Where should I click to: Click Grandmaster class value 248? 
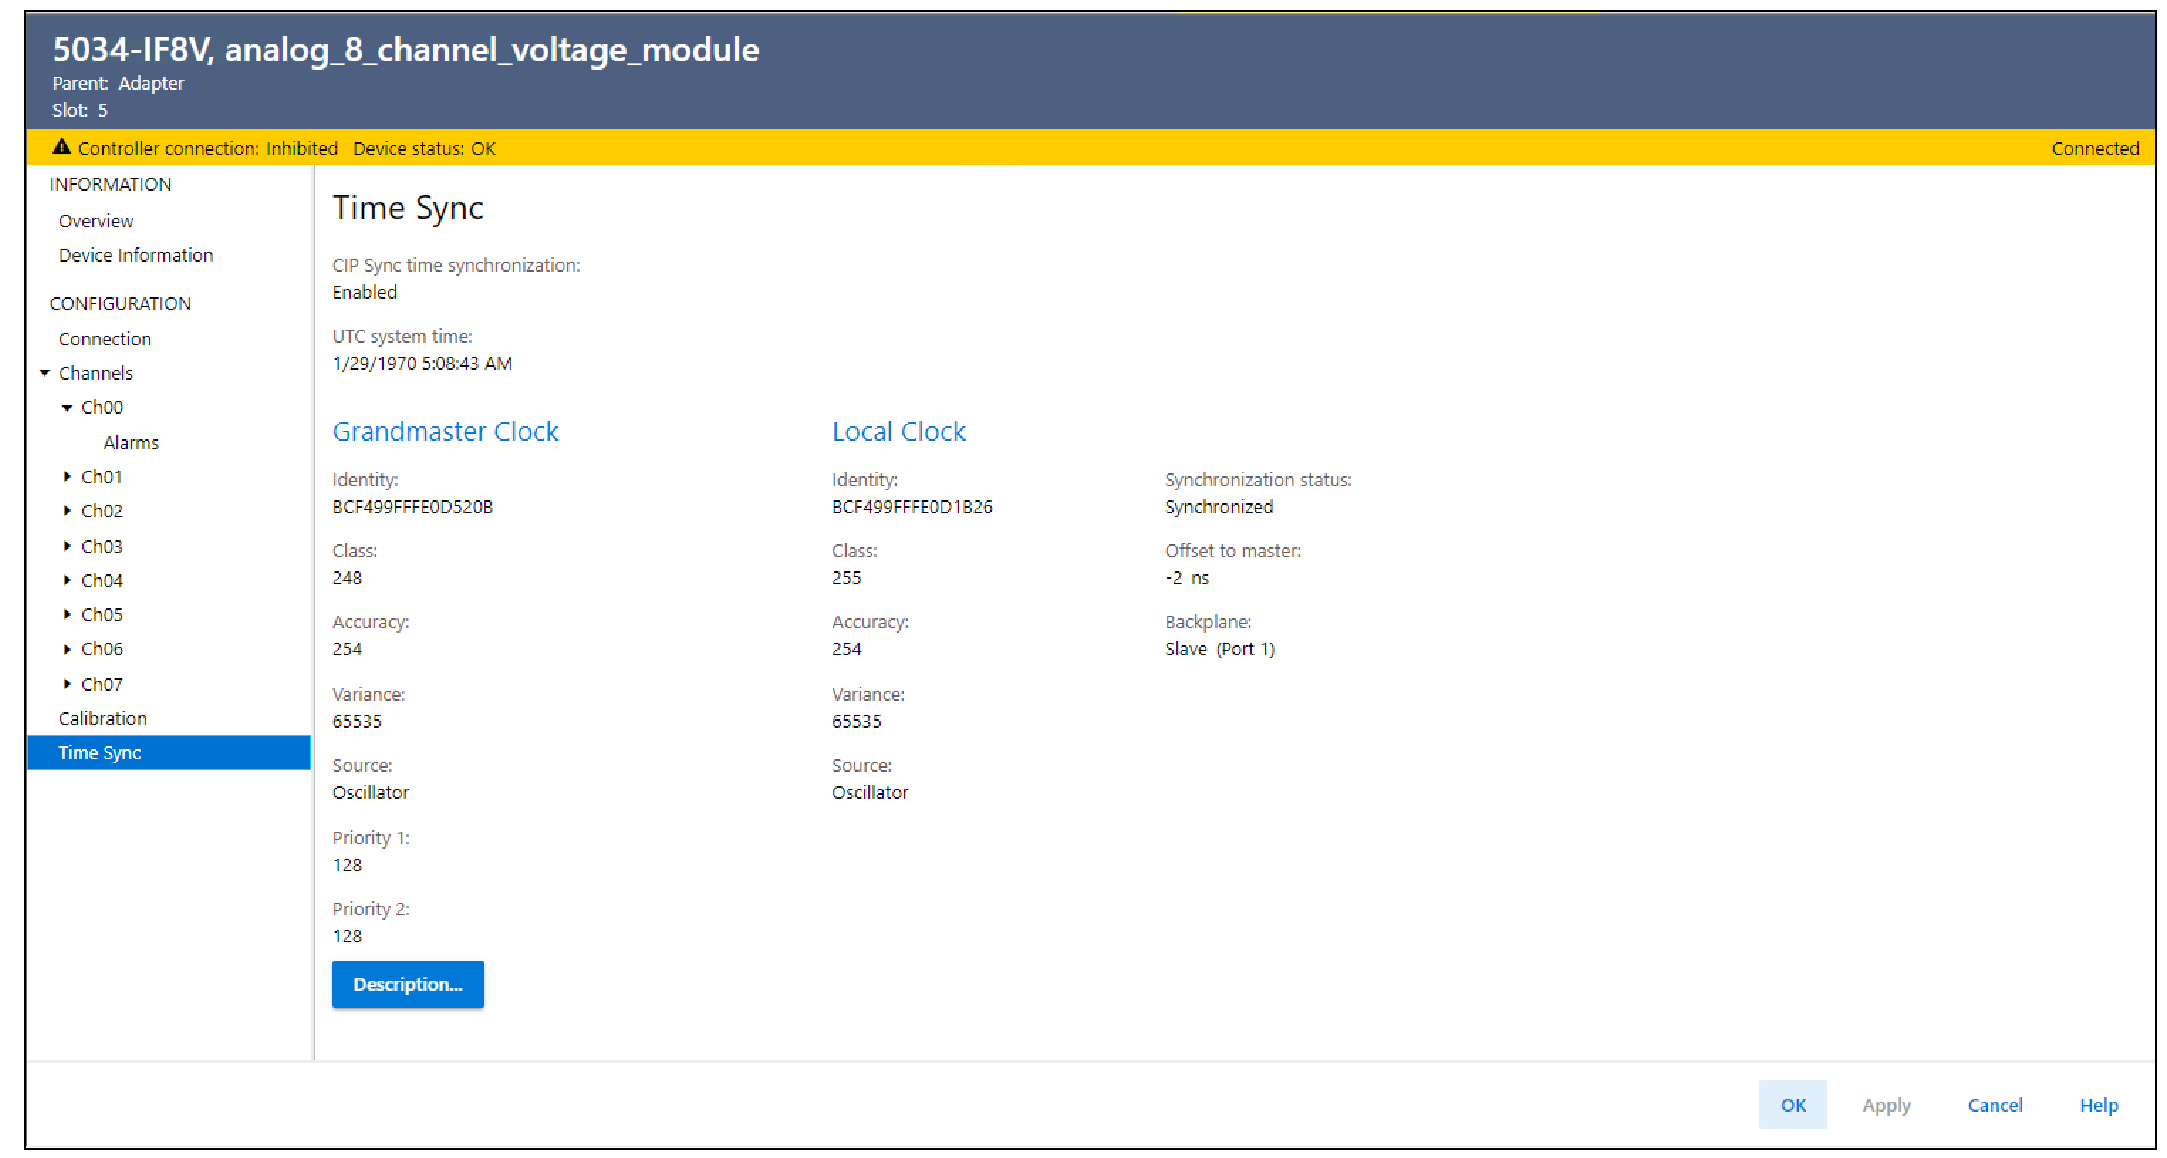tap(347, 577)
